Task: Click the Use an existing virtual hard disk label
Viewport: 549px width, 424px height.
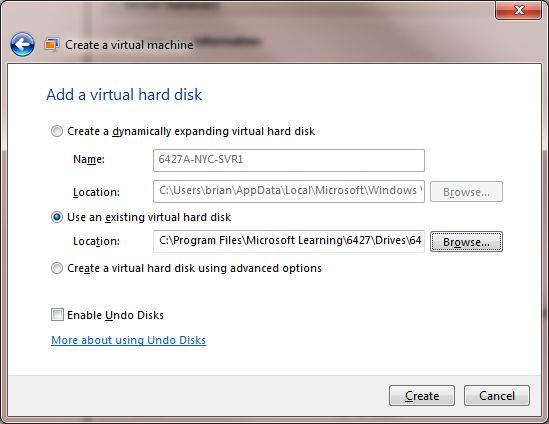Action: [149, 217]
